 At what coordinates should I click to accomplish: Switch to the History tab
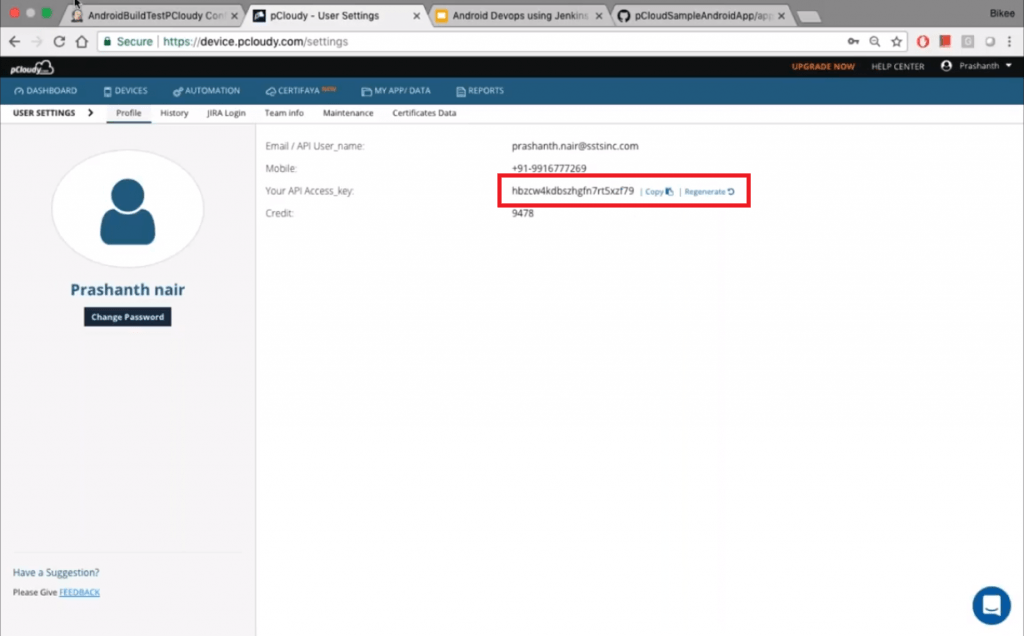(173, 113)
